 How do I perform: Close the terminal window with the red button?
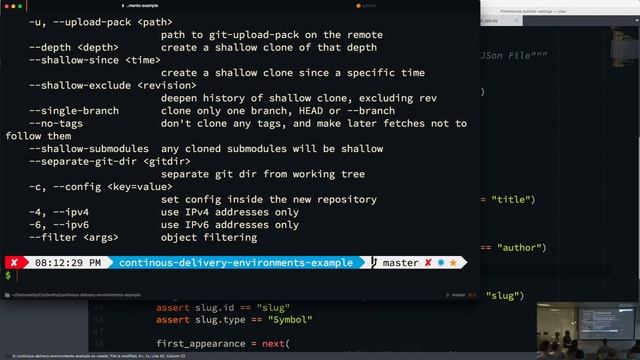click(7, 6)
